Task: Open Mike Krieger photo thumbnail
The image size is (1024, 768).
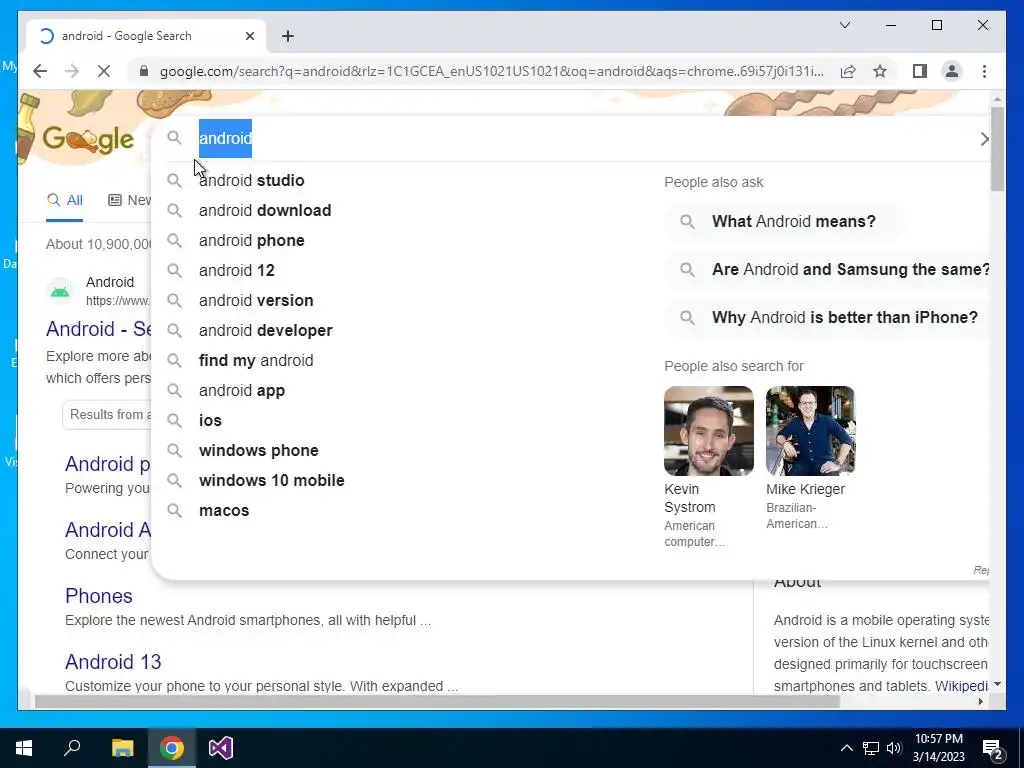Action: click(x=810, y=431)
